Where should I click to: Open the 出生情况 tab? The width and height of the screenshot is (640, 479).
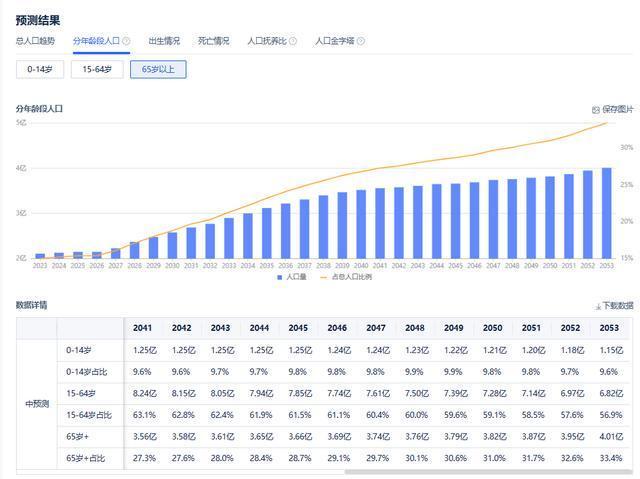pos(164,41)
